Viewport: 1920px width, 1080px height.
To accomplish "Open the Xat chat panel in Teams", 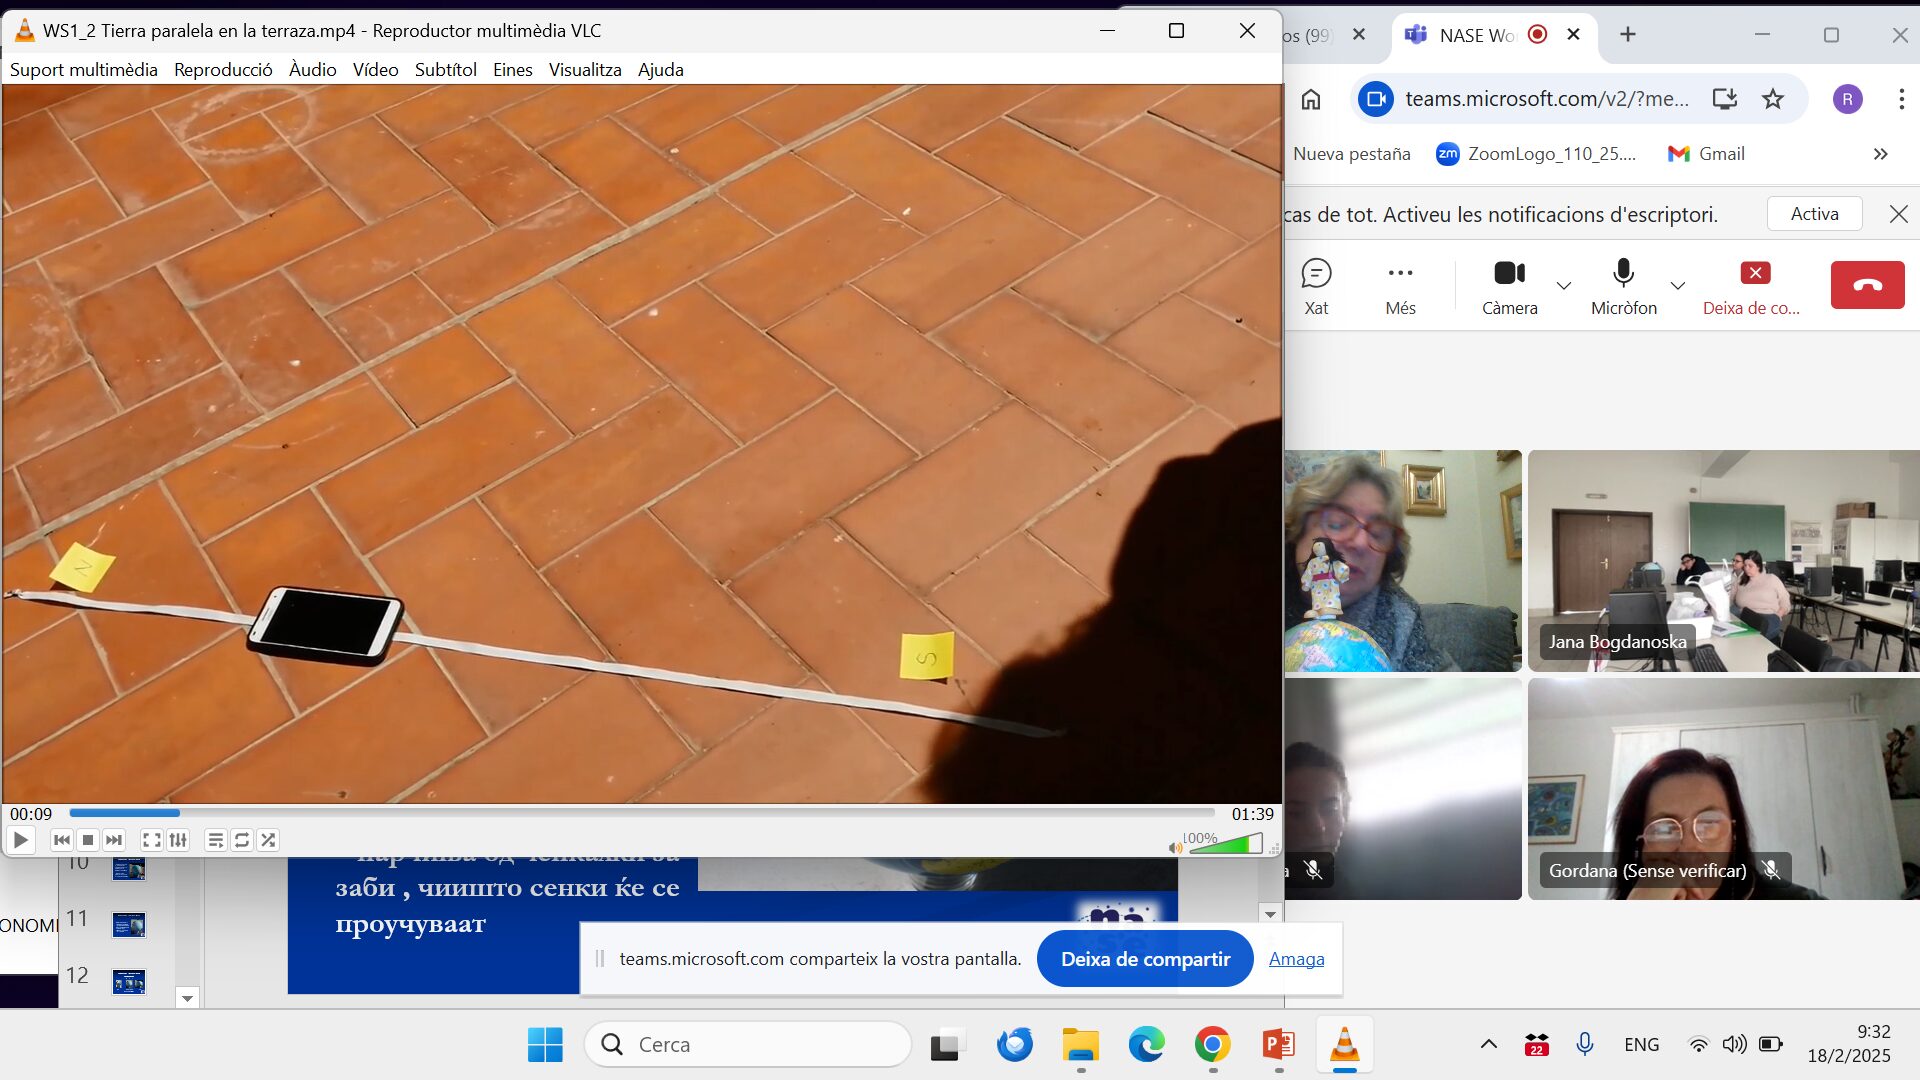I will [x=1316, y=287].
